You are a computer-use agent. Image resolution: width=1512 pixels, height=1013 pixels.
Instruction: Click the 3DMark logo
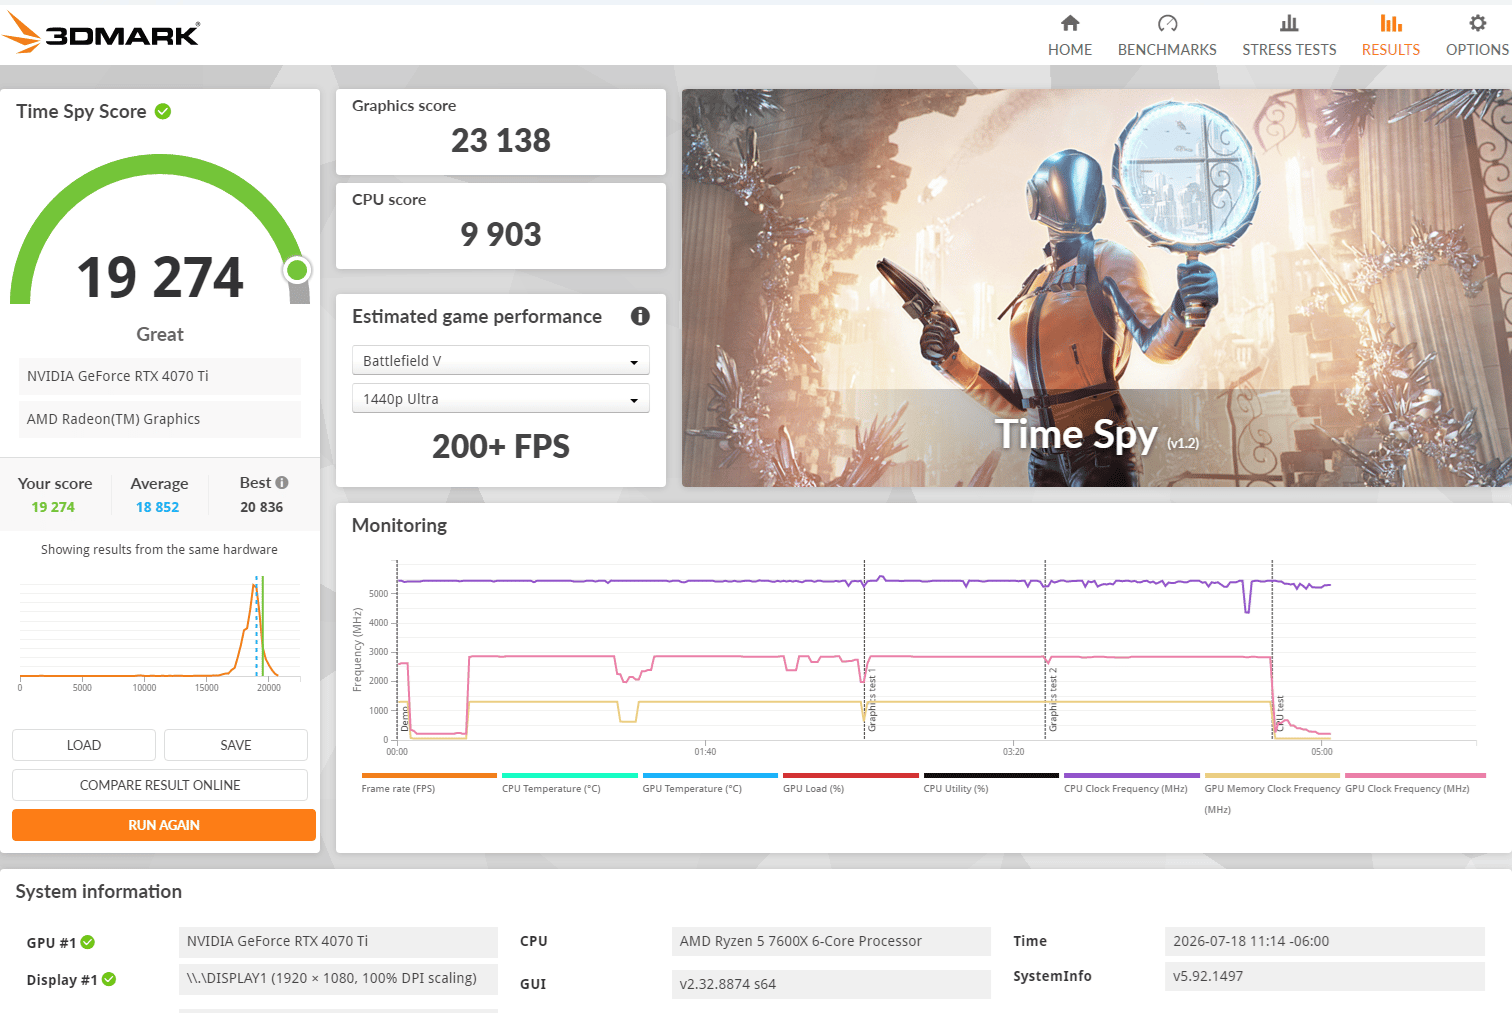coord(101,33)
